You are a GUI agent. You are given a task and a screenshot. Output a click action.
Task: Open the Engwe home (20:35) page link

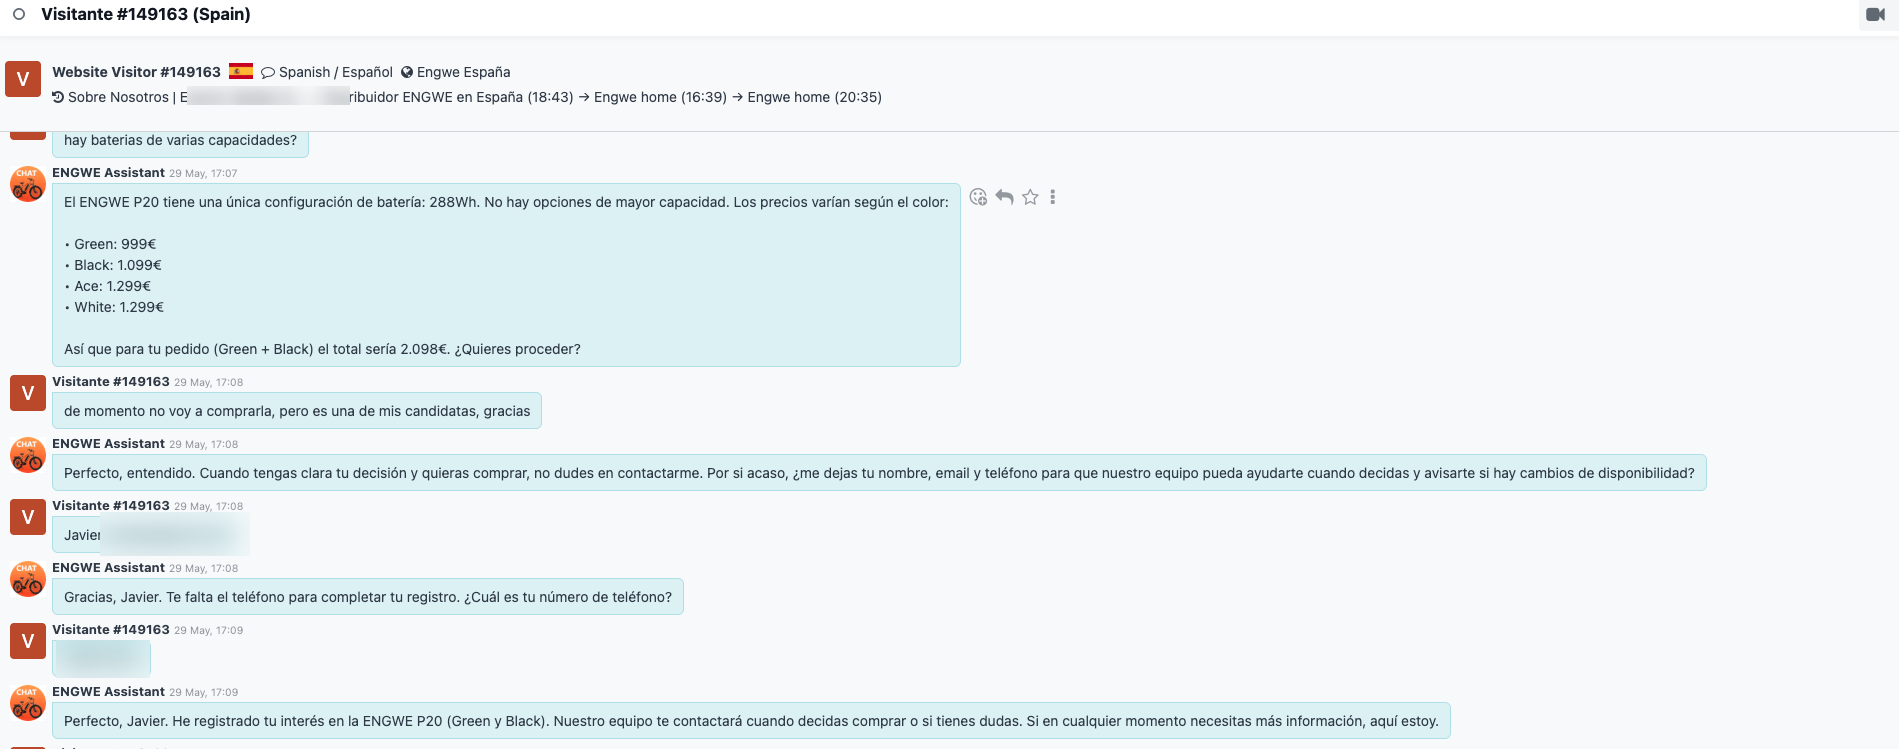coord(814,97)
